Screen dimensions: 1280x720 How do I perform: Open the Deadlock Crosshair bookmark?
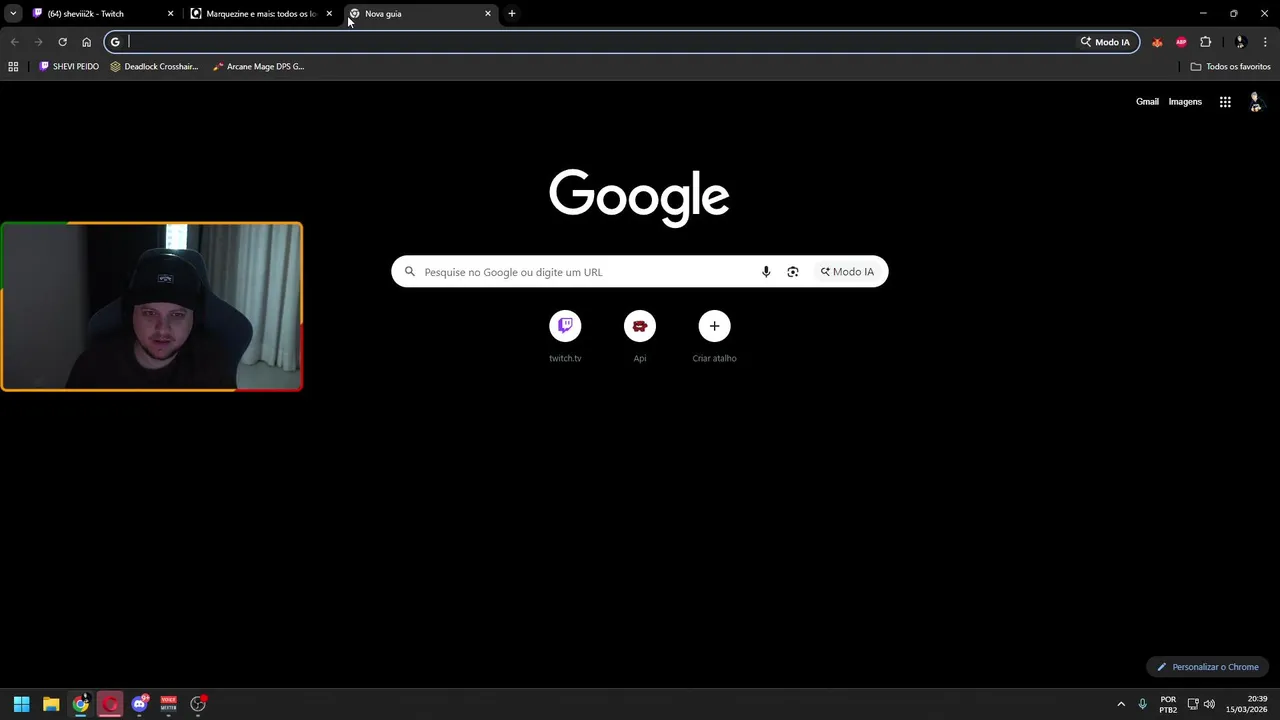(154, 67)
